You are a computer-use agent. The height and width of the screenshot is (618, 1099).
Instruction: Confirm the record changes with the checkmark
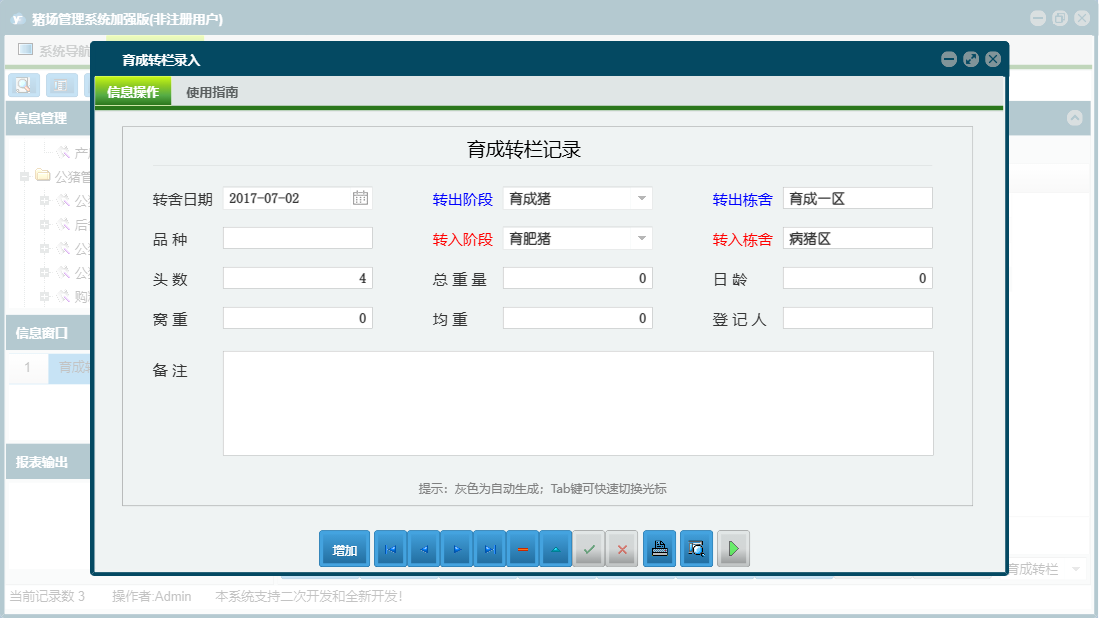(588, 548)
